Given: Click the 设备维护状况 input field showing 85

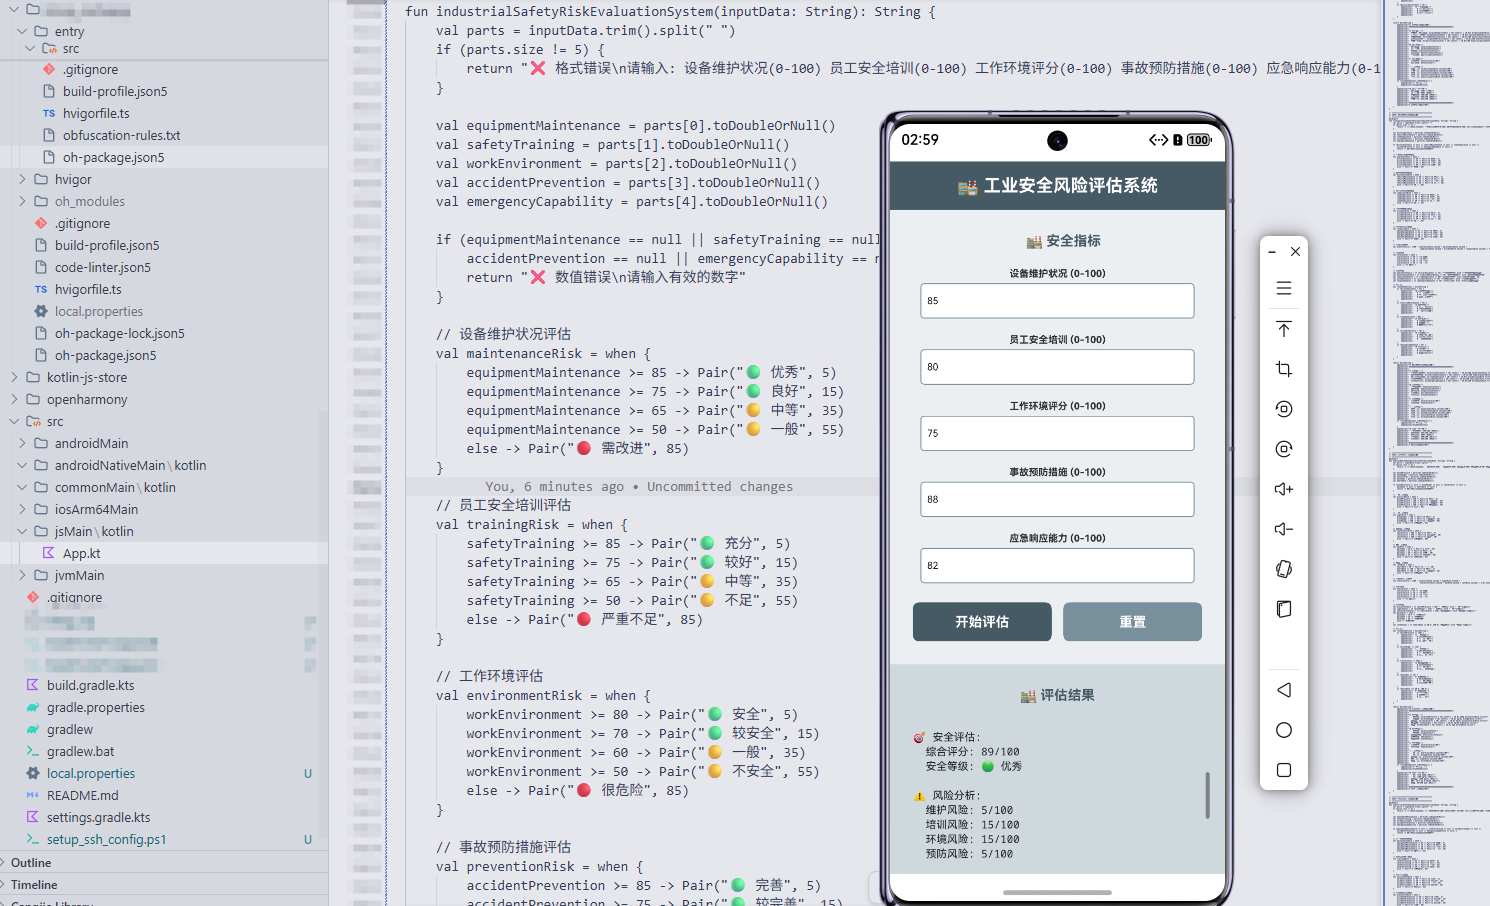Looking at the screenshot, I should point(1057,300).
